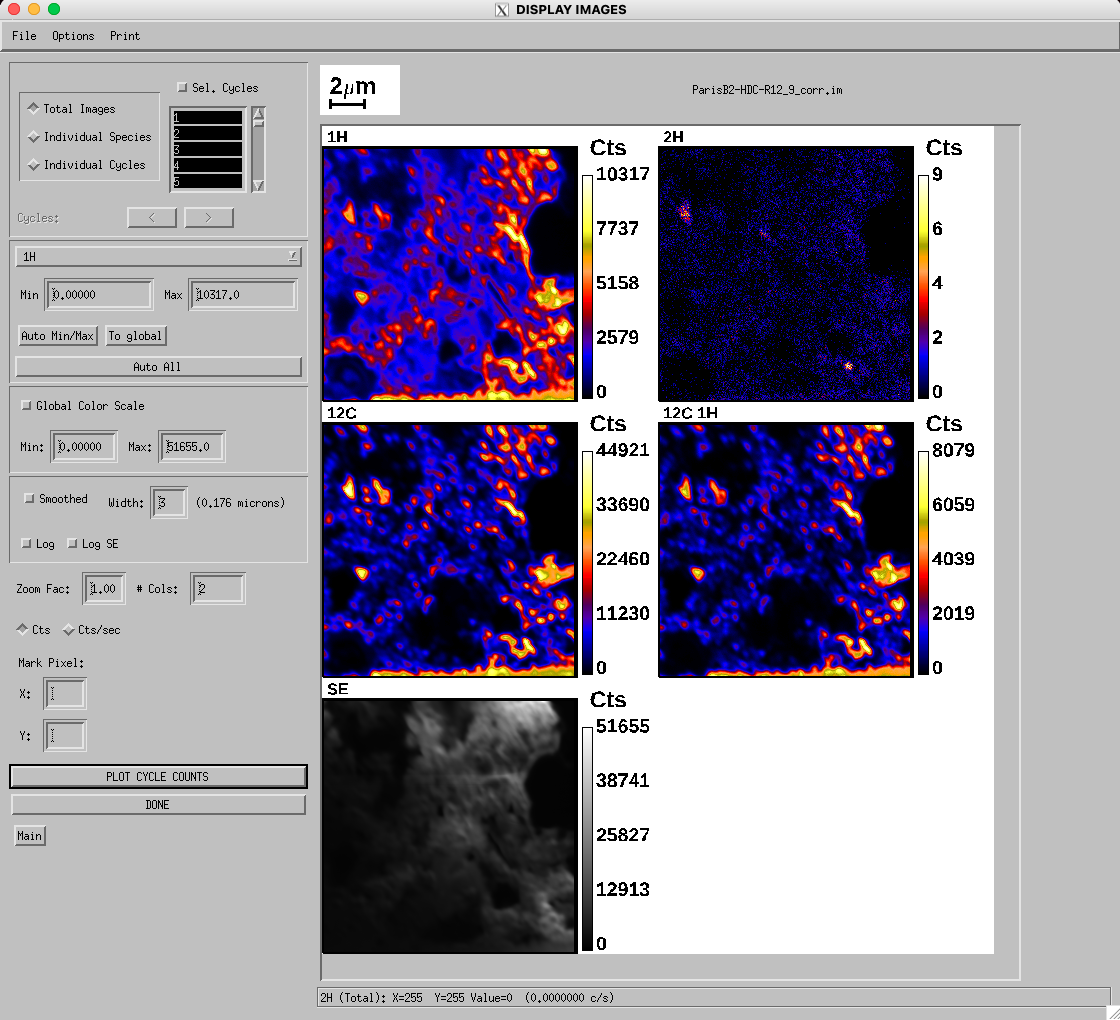
Task: Click the previous cycle arrow button
Action: point(152,217)
